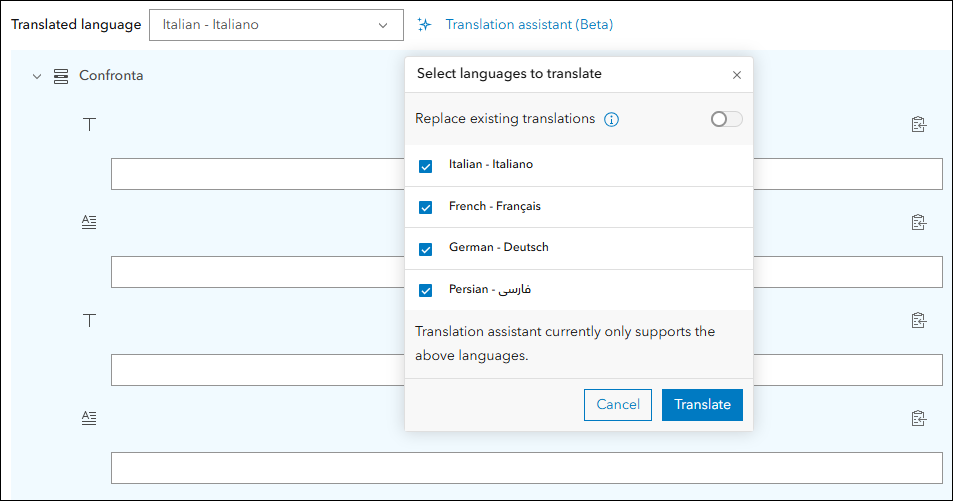The height and width of the screenshot is (501, 953).
Task: Click the third row's copy-source icon on right
Action: coord(918,320)
